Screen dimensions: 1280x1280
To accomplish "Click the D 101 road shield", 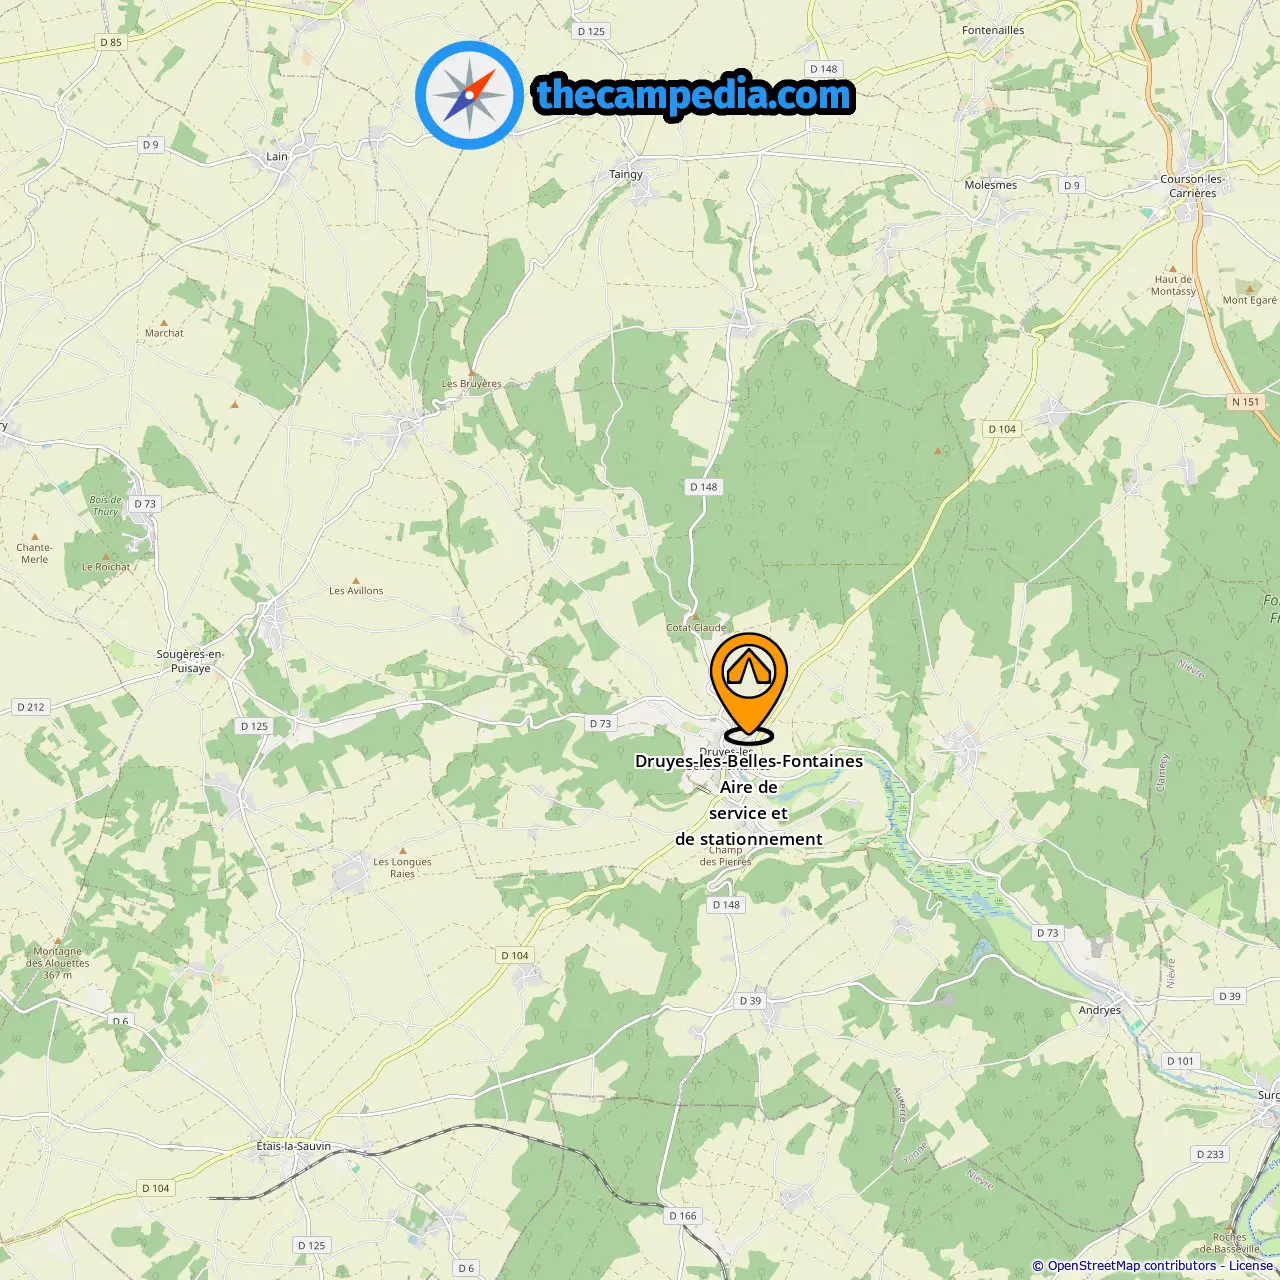I will point(1180,1061).
